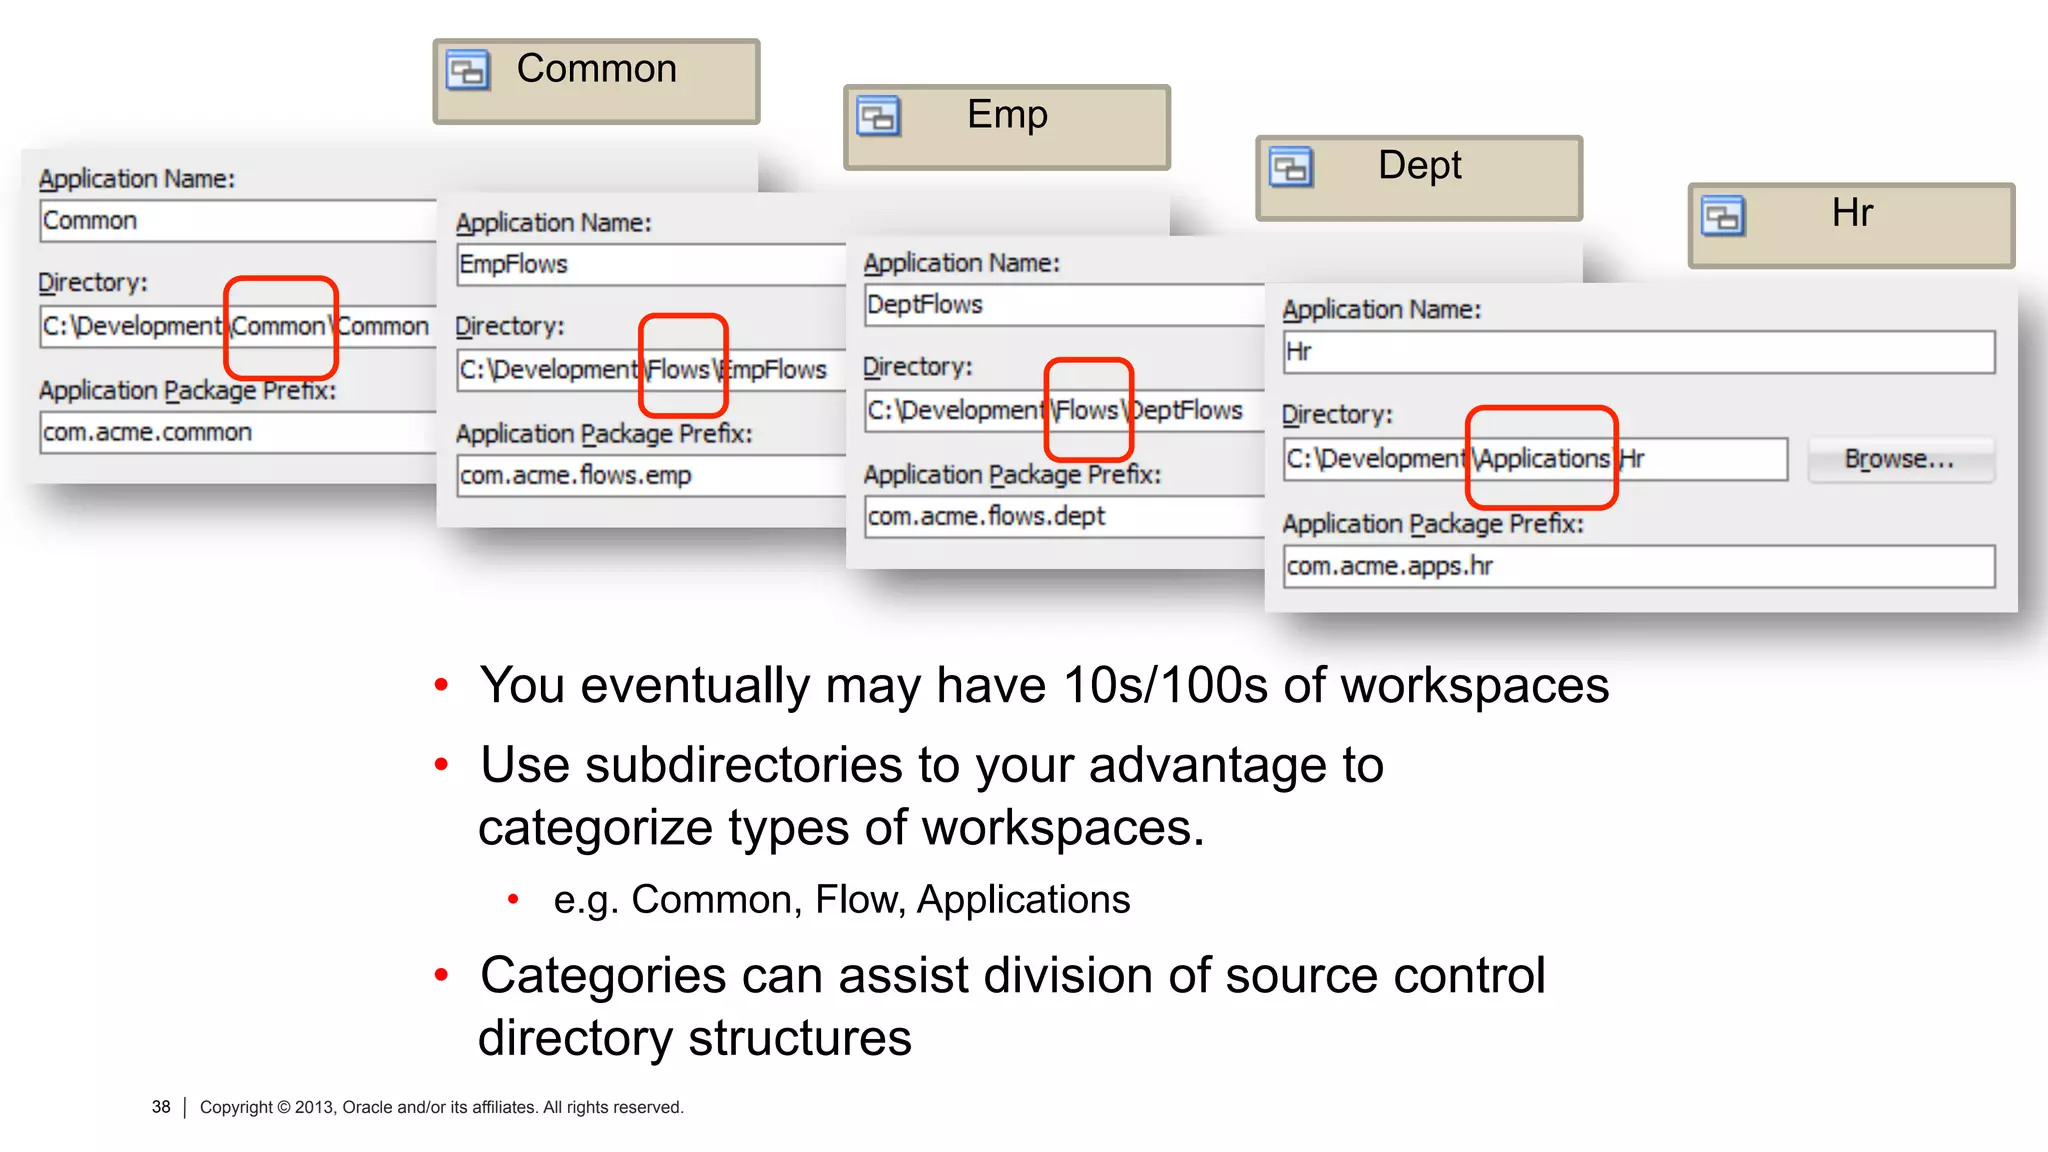Click 'Application Package Prefix:' label in Common dialog
This screenshot has width=2048, height=1152.
[187, 391]
